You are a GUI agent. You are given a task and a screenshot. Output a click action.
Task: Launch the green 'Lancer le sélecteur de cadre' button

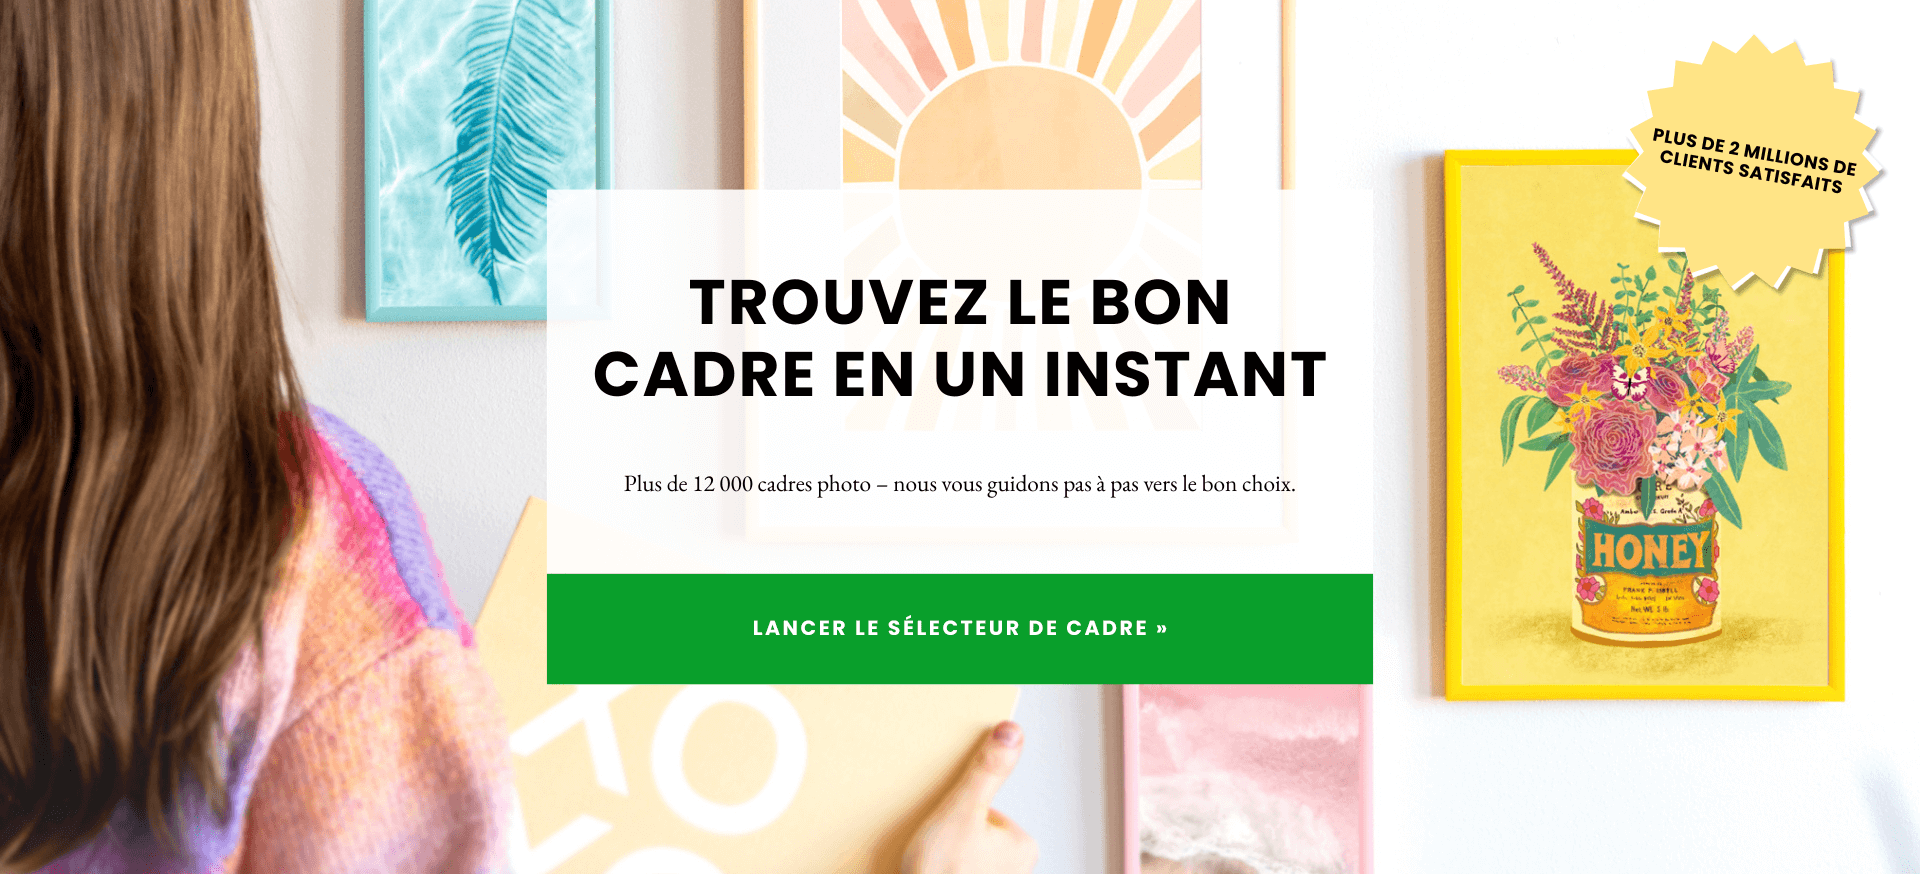pyautogui.click(x=960, y=628)
